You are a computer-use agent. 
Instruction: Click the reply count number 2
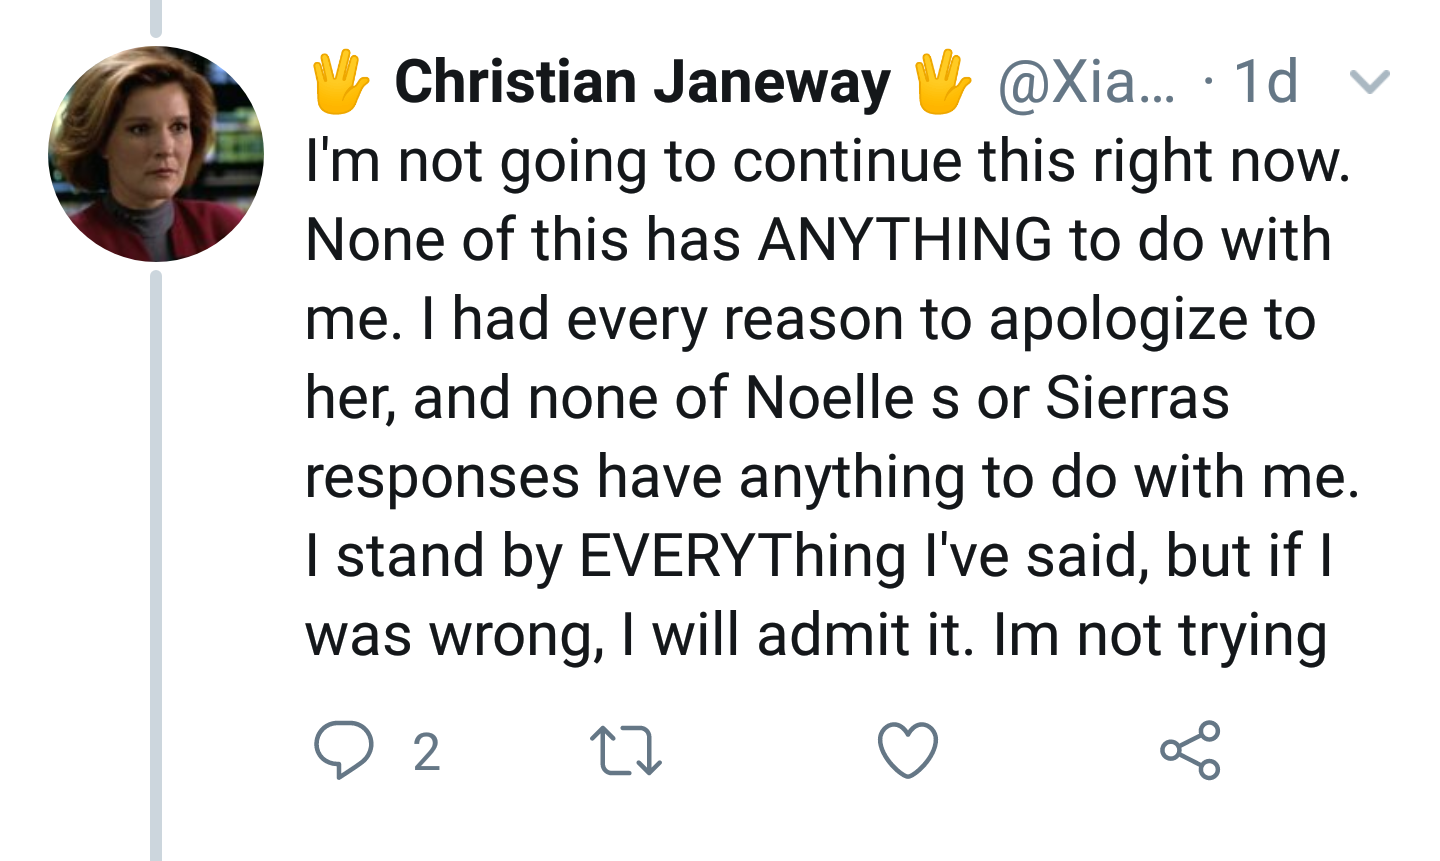click(x=427, y=752)
